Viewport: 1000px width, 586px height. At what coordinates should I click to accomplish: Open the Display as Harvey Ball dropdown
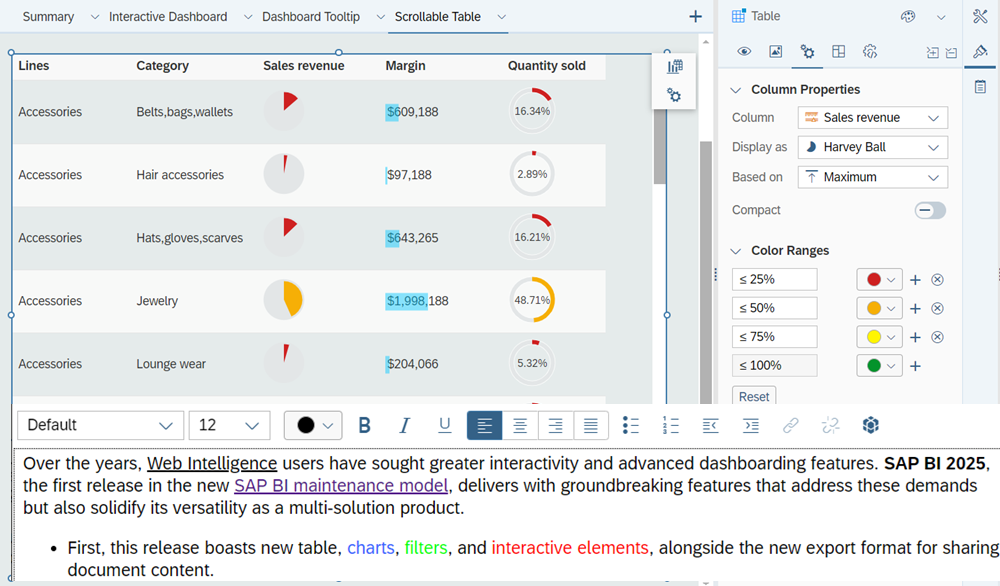(872, 147)
